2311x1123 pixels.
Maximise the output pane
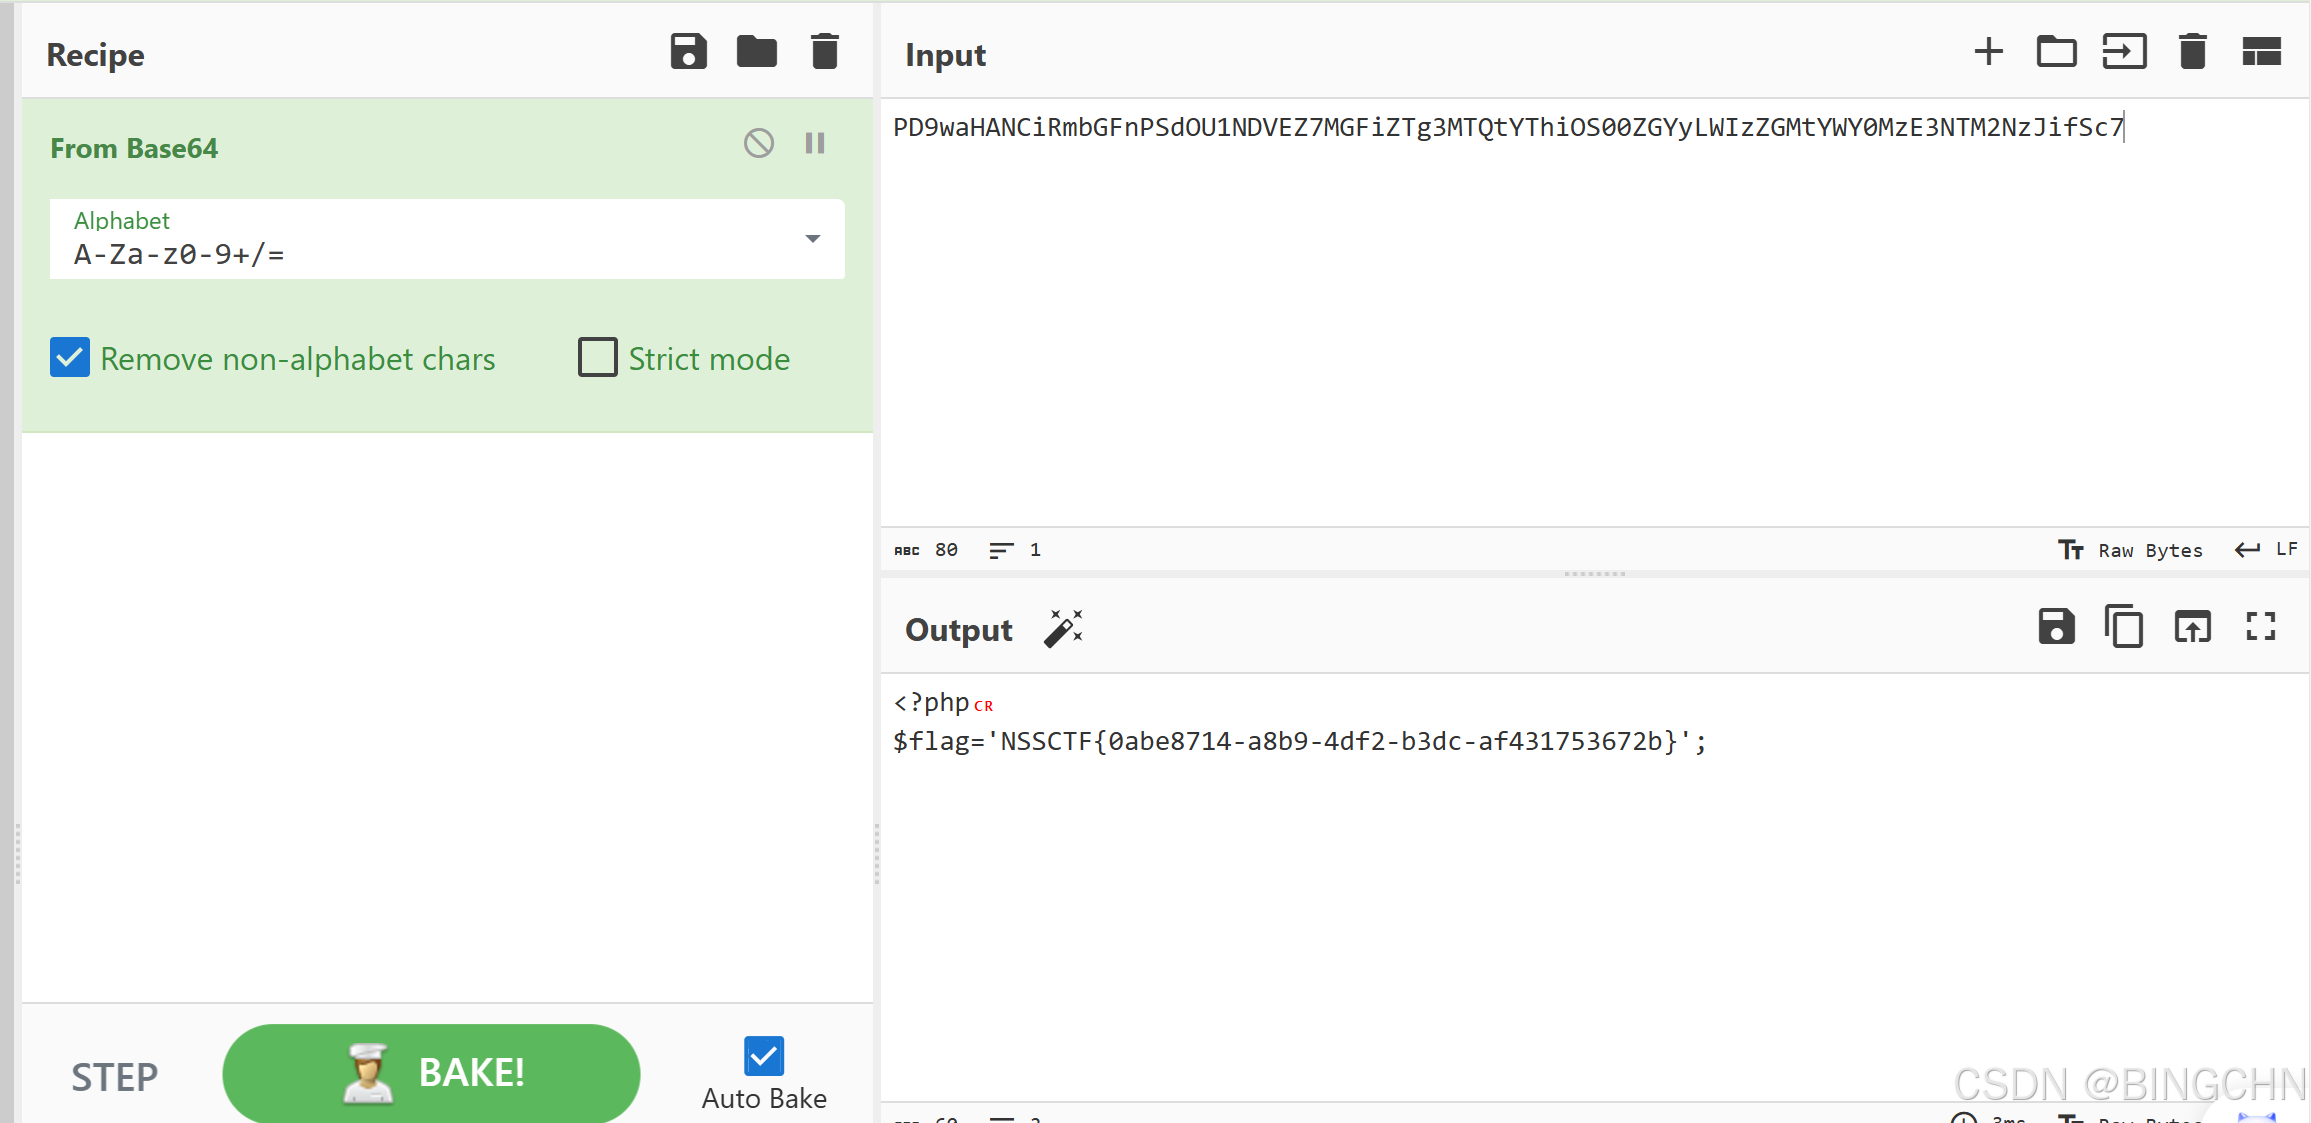(x=2260, y=628)
